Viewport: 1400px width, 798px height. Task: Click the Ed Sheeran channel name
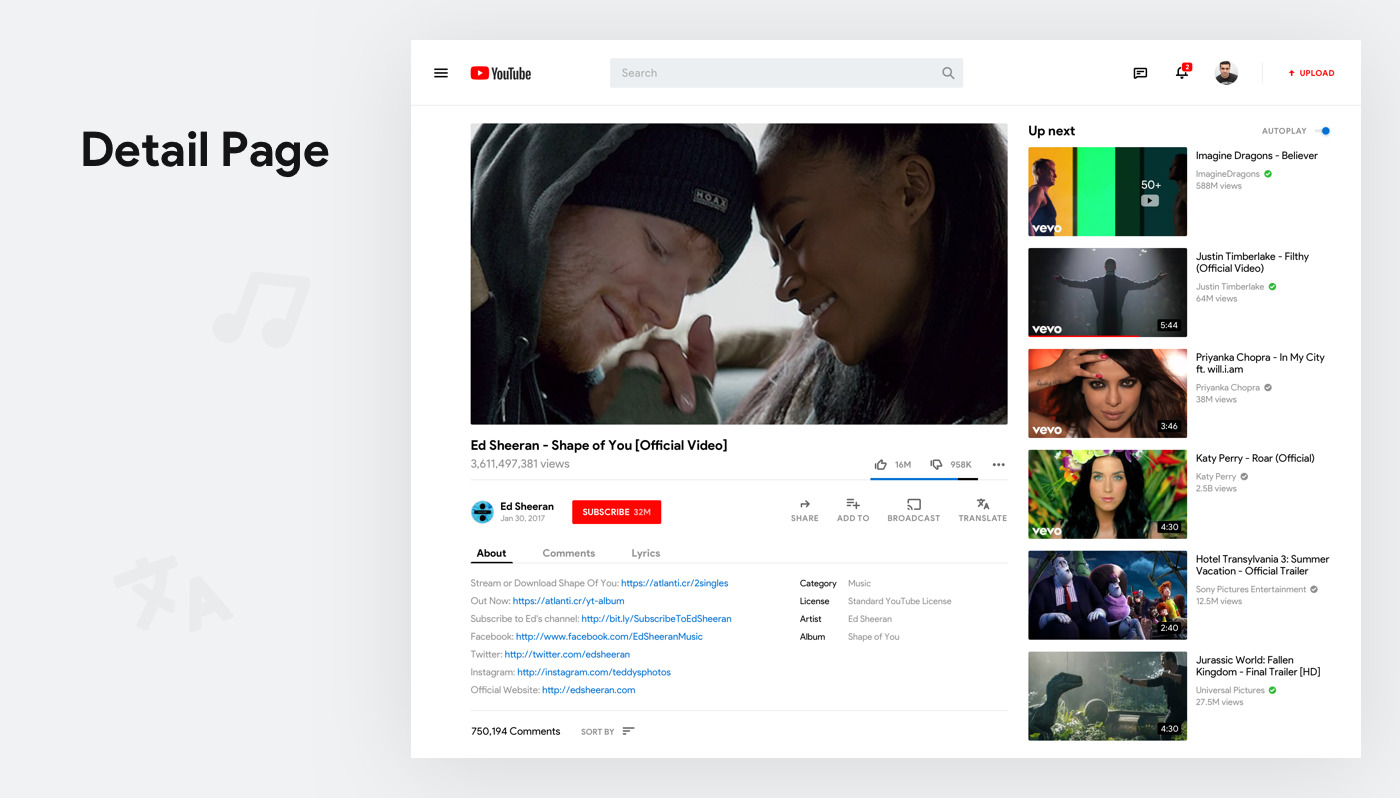pos(527,507)
